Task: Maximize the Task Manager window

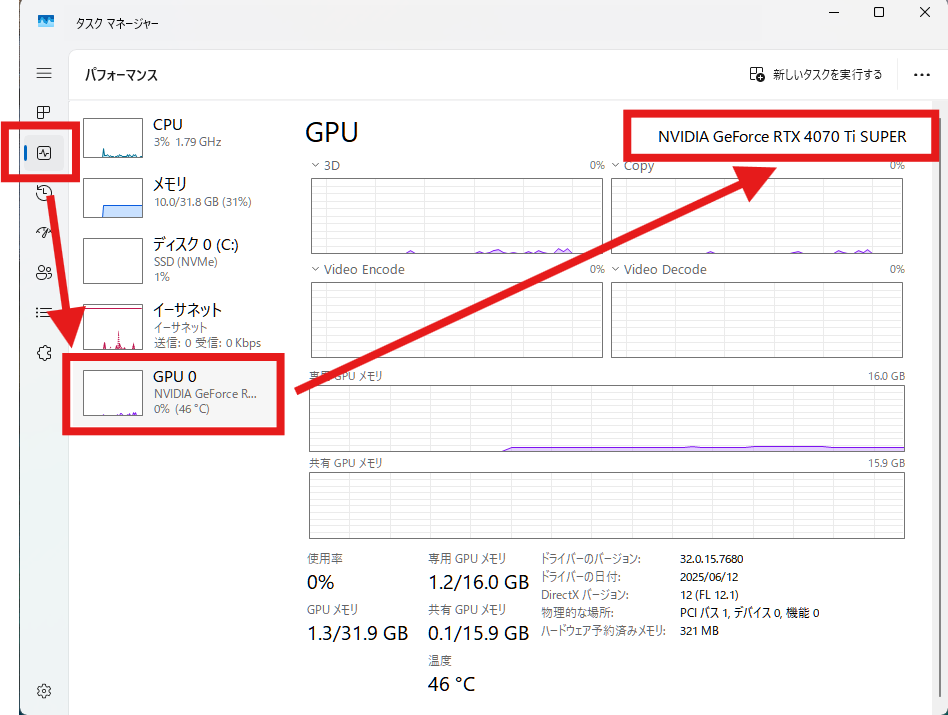Action: pos(879,12)
